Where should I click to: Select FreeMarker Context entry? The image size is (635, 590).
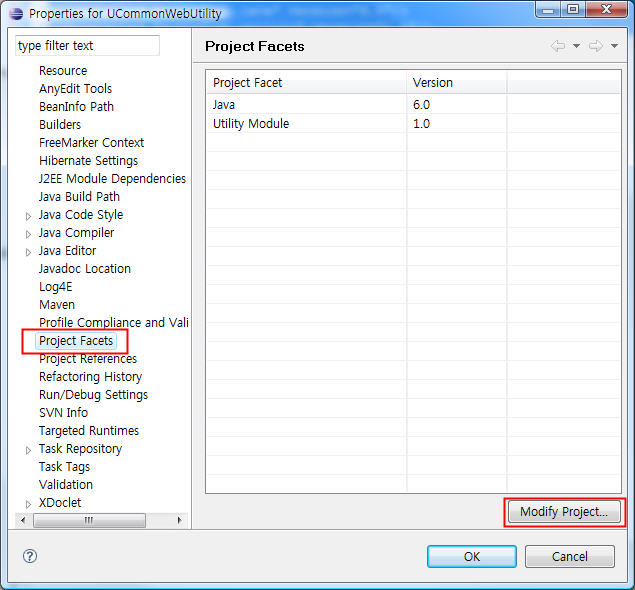[x=92, y=143]
